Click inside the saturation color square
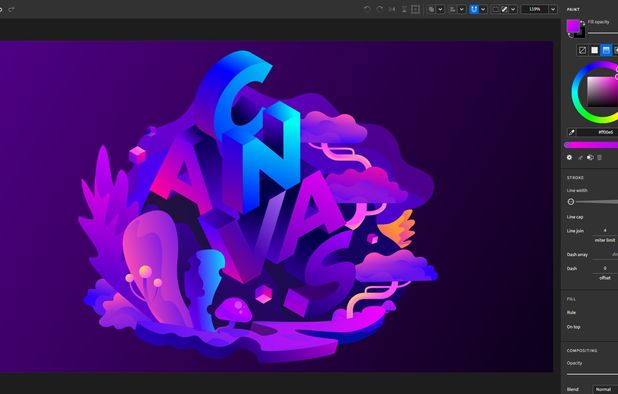The image size is (618, 394). [602, 91]
